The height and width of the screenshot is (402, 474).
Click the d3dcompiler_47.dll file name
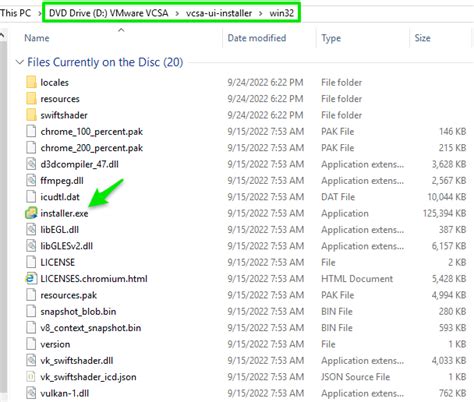click(79, 164)
